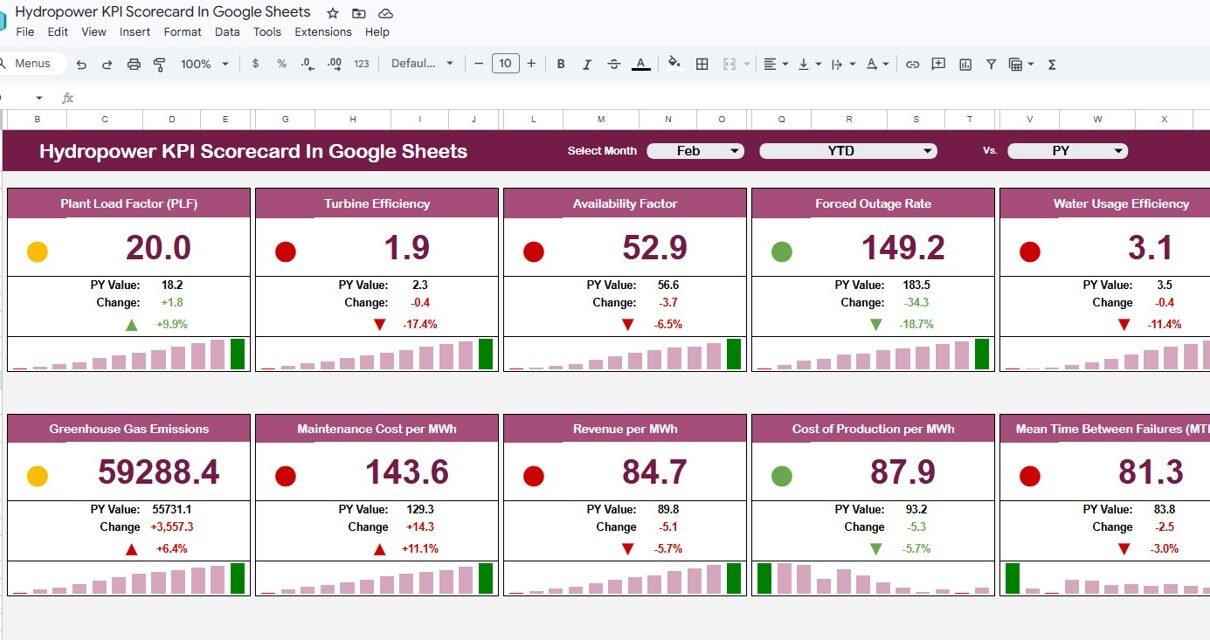Open the fill color picker
The width and height of the screenshot is (1210, 640).
point(674,63)
